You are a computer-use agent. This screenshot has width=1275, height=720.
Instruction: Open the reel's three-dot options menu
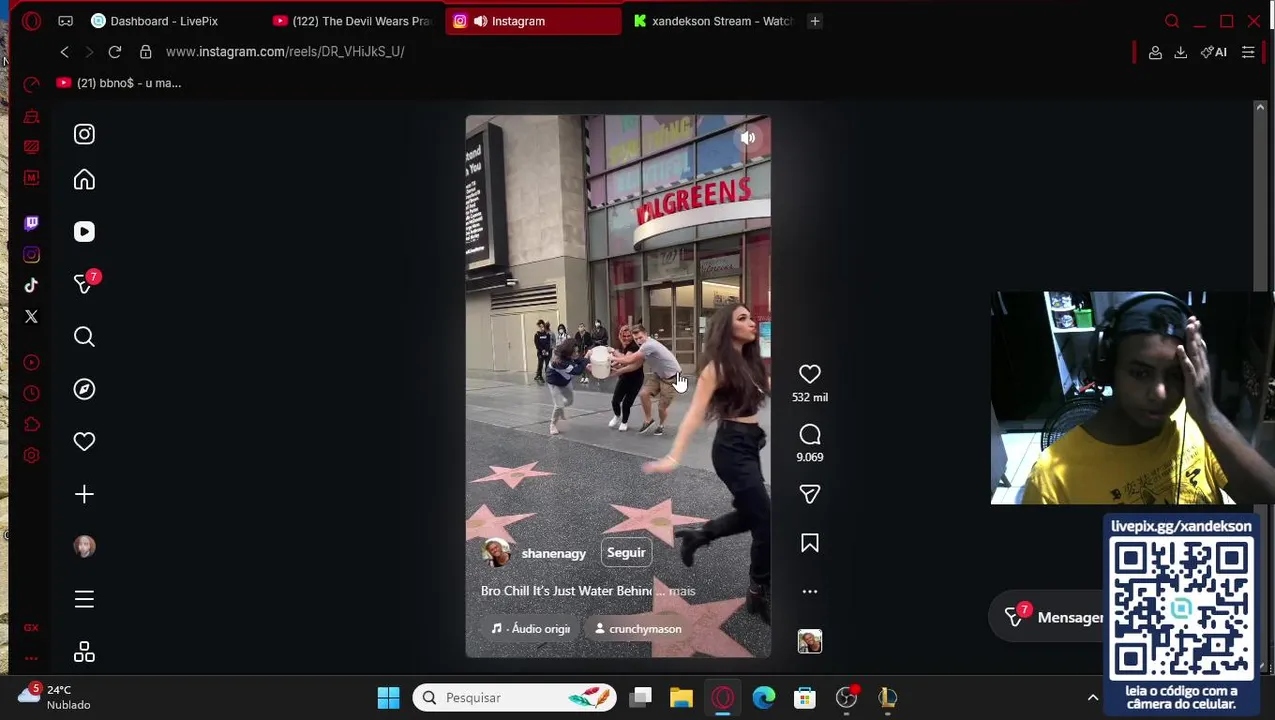point(810,592)
